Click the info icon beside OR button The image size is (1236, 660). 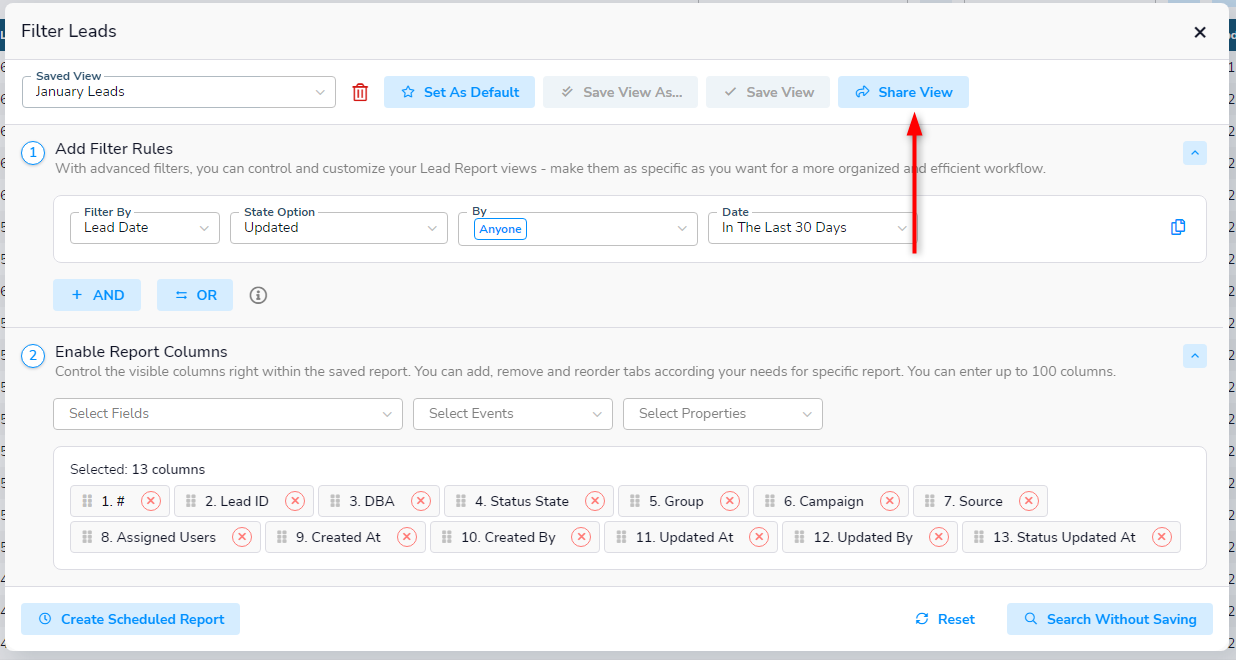(258, 295)
